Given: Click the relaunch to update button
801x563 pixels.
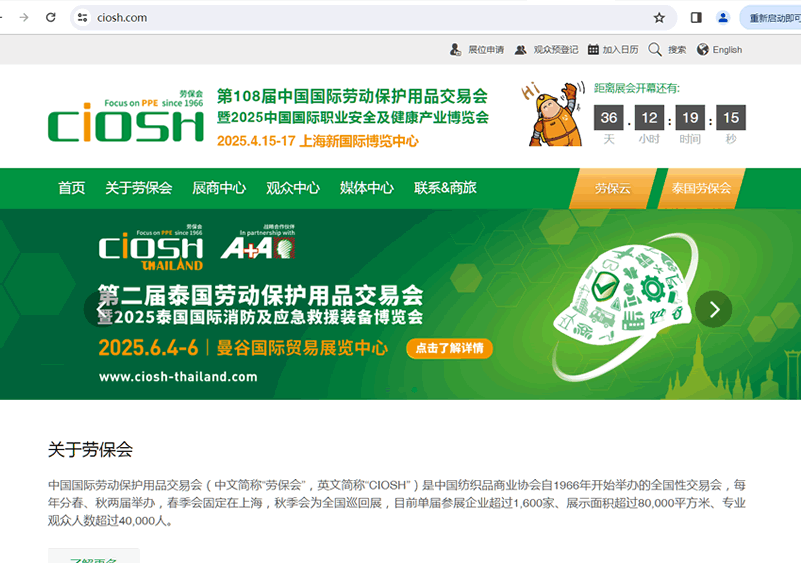Looking at the screenshot, I should (771, 18).
